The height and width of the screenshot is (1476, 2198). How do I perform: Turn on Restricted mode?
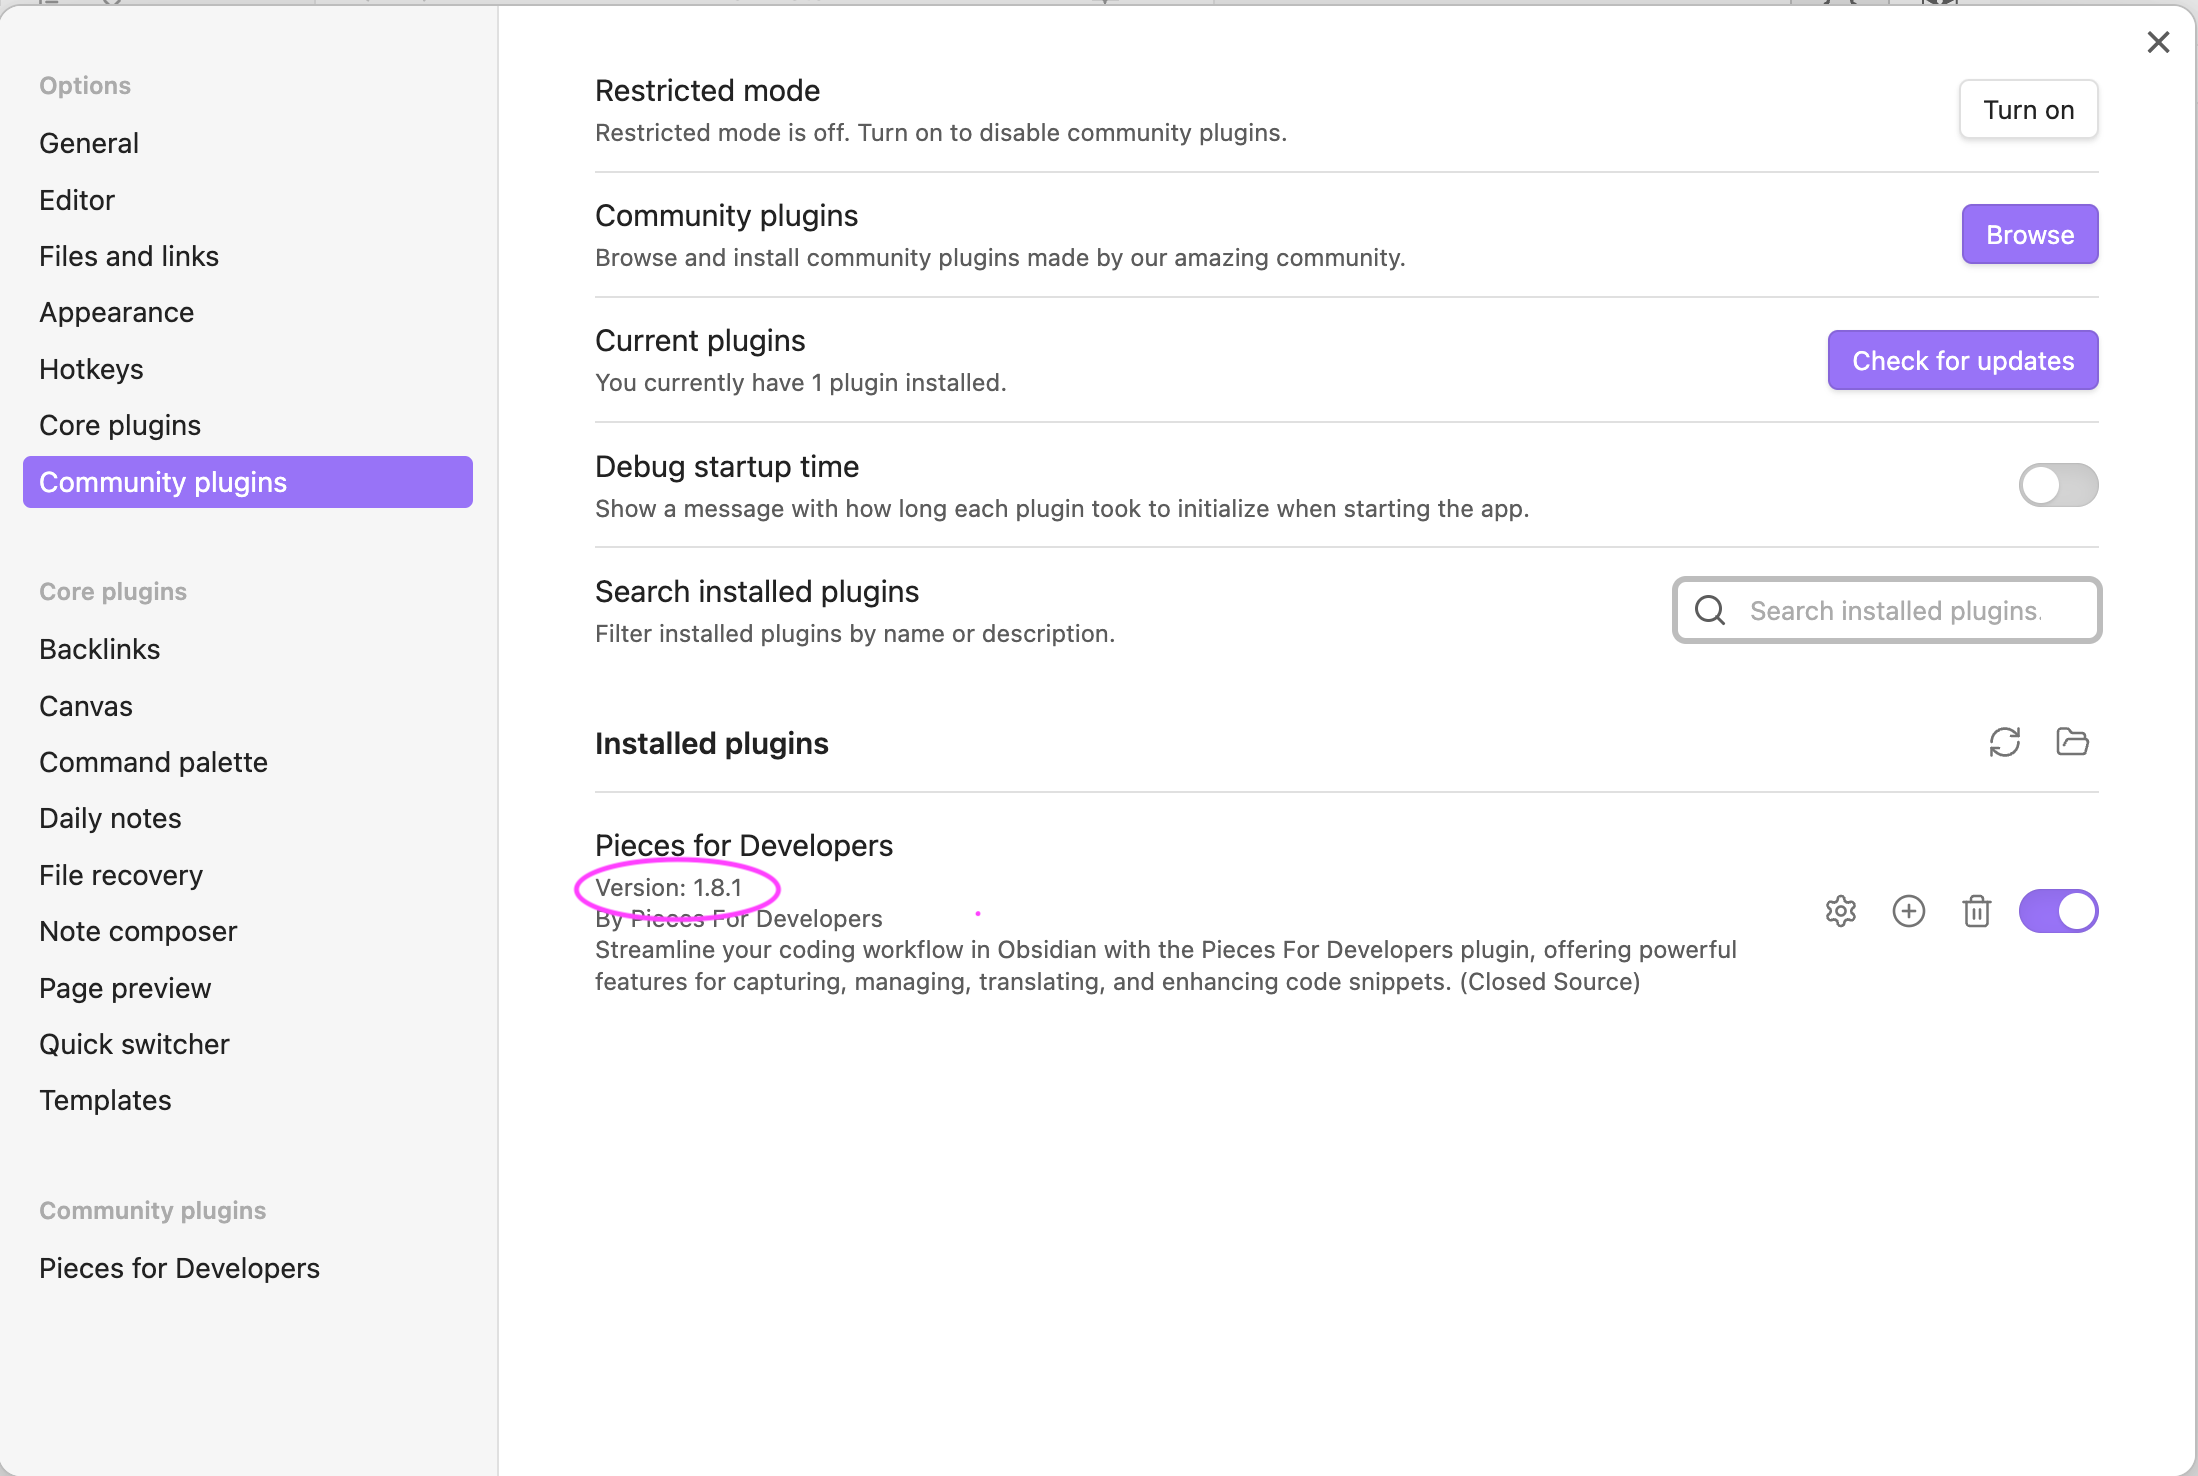click(x=2028, y=109)
